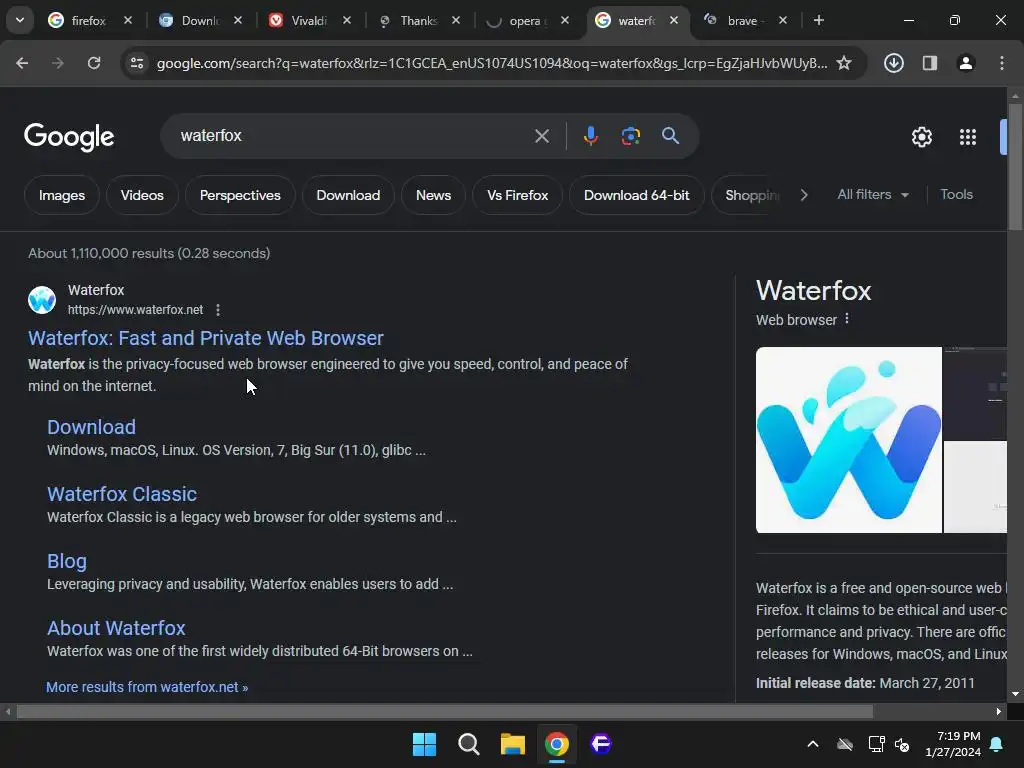The height and width of the screenshot is (768, 1024).
Task: Filter results by Images
Action: pos(62,195)
